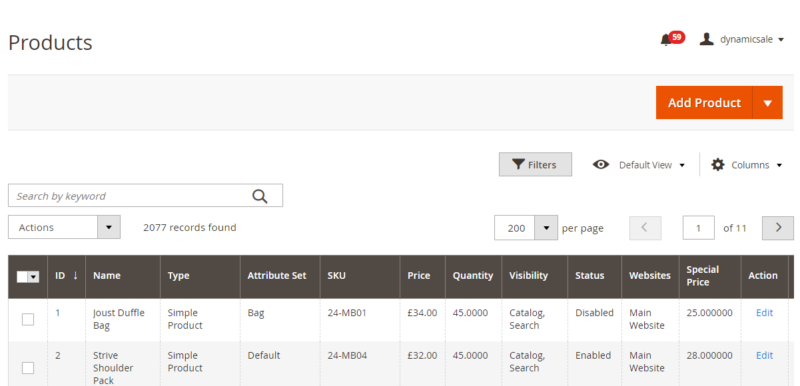Click the 200 per page value field
This screenshot has width=800, height=386.
point(515,228)
